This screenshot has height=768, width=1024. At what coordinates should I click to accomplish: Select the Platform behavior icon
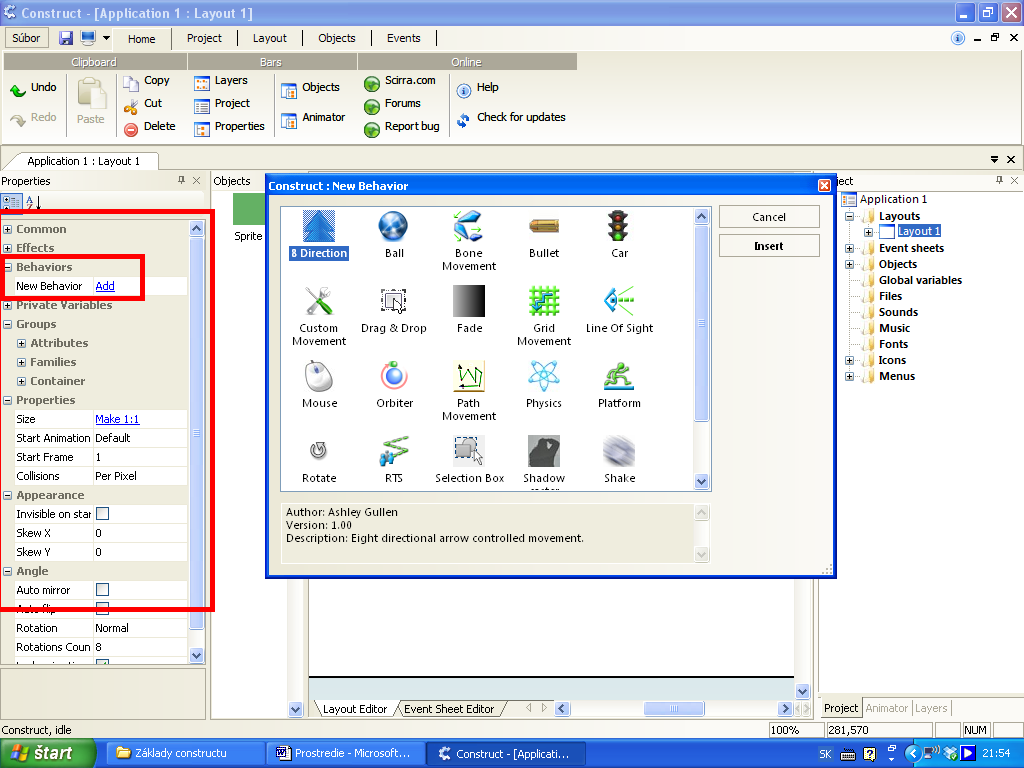(x=619, y=378)
